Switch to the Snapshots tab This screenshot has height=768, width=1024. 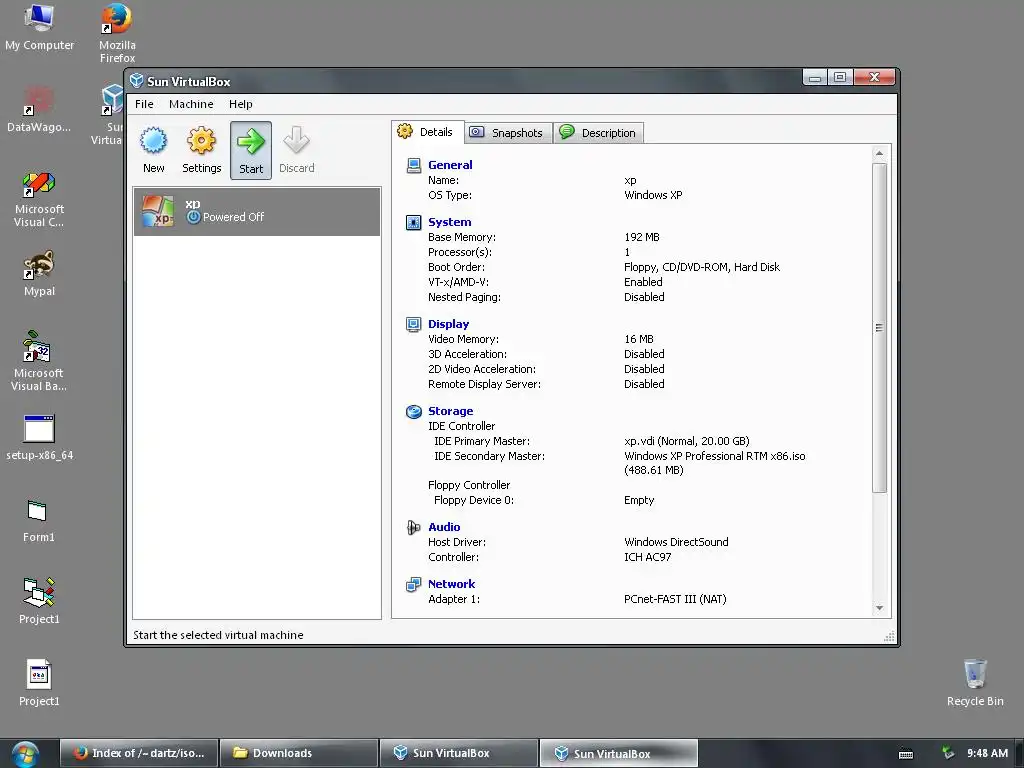[508, 133]
